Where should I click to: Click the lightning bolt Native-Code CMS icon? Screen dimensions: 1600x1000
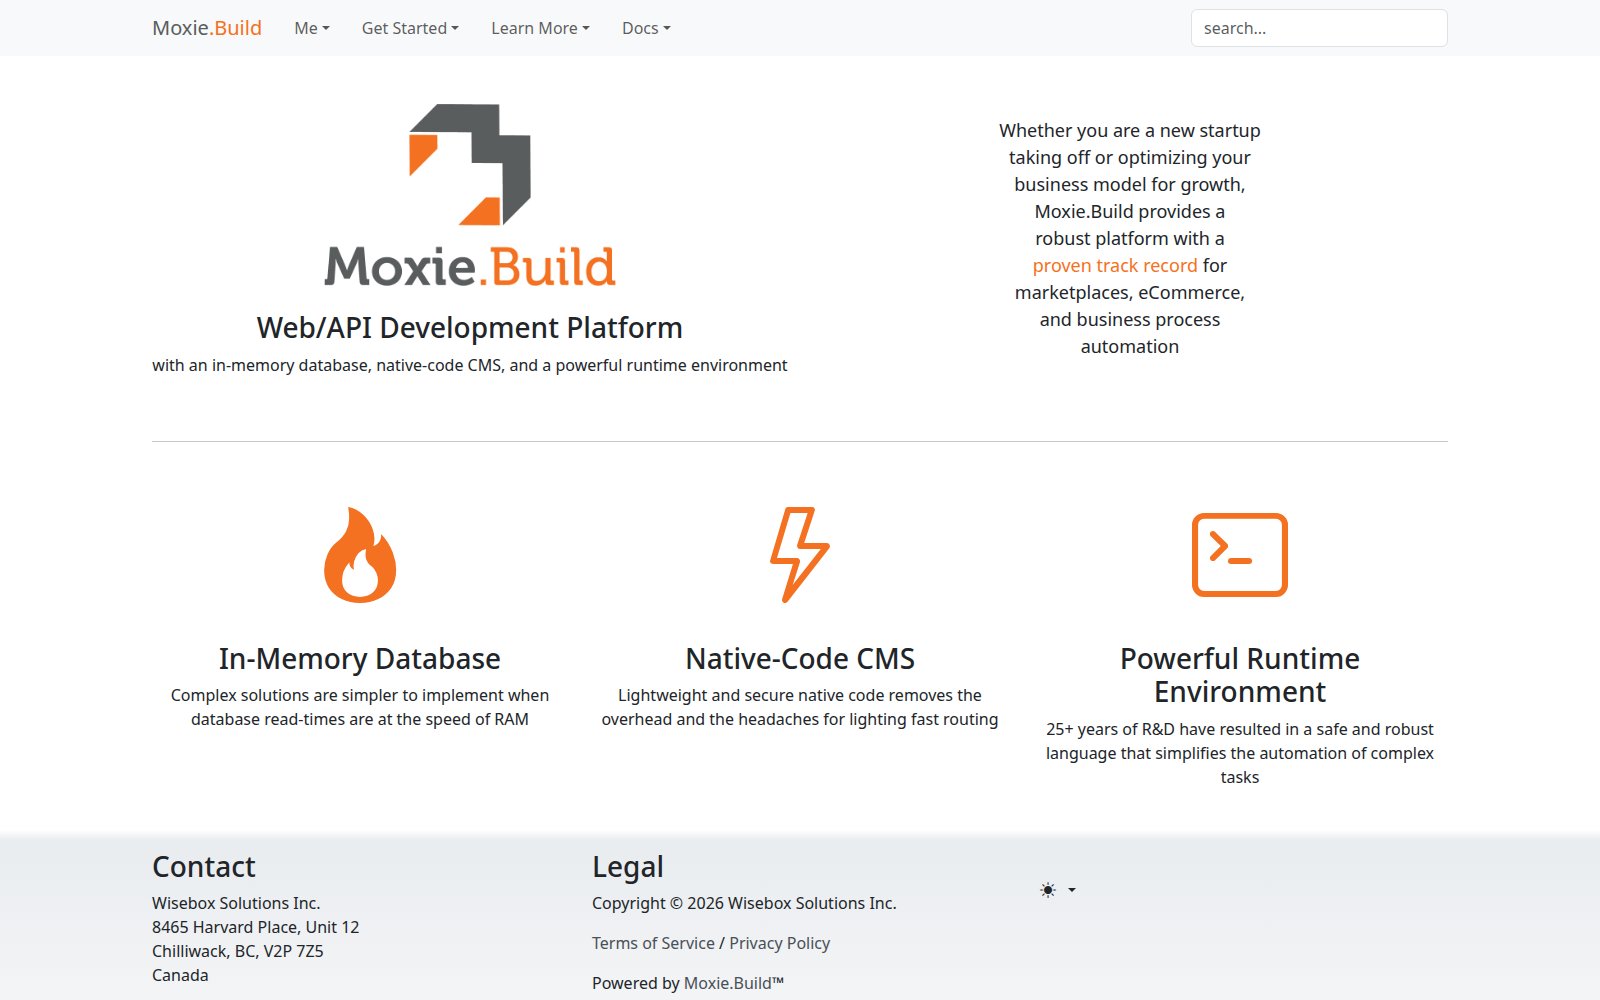(800, 555)
